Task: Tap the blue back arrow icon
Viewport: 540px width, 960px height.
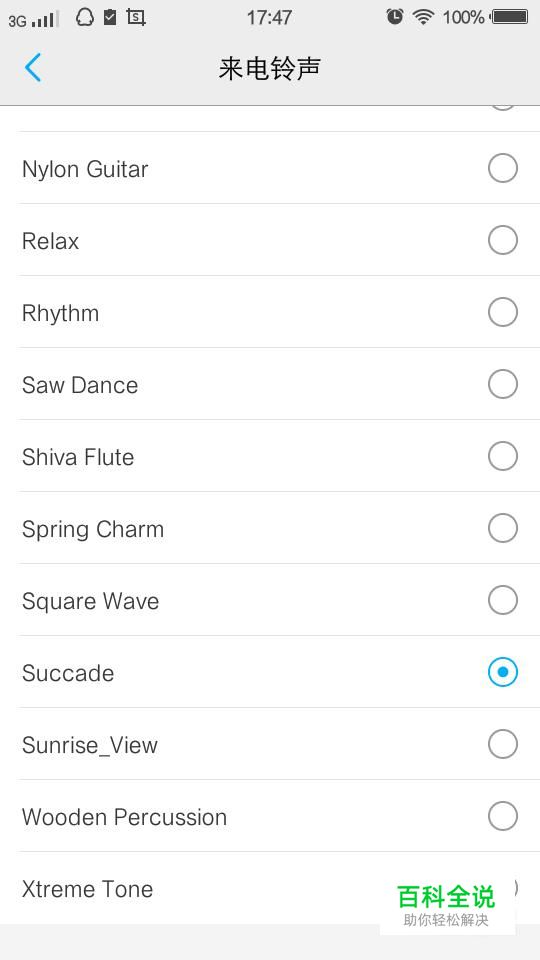Action: pos(33,67)
